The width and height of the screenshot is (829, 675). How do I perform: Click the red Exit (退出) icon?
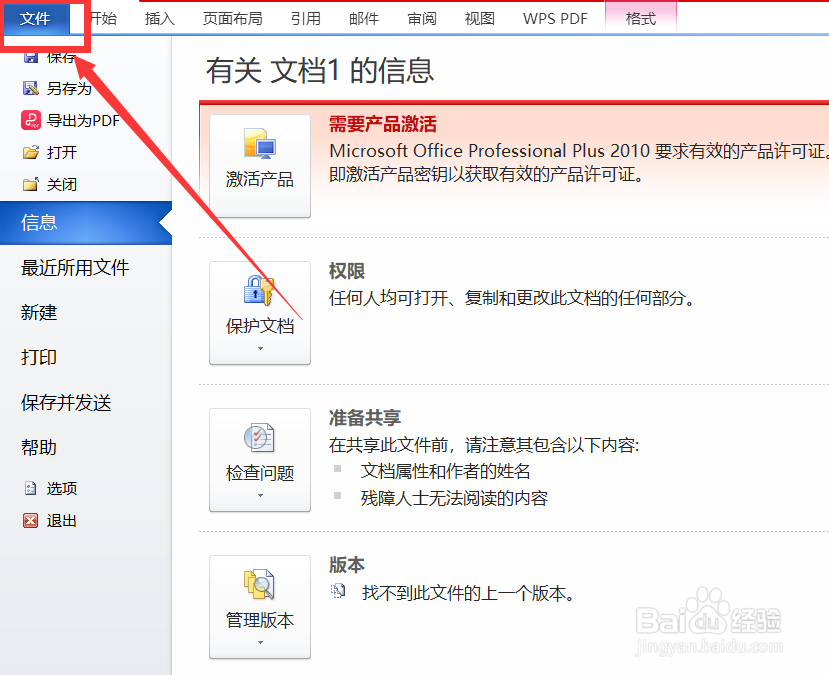pyautogui.click(x=31, y=521)
